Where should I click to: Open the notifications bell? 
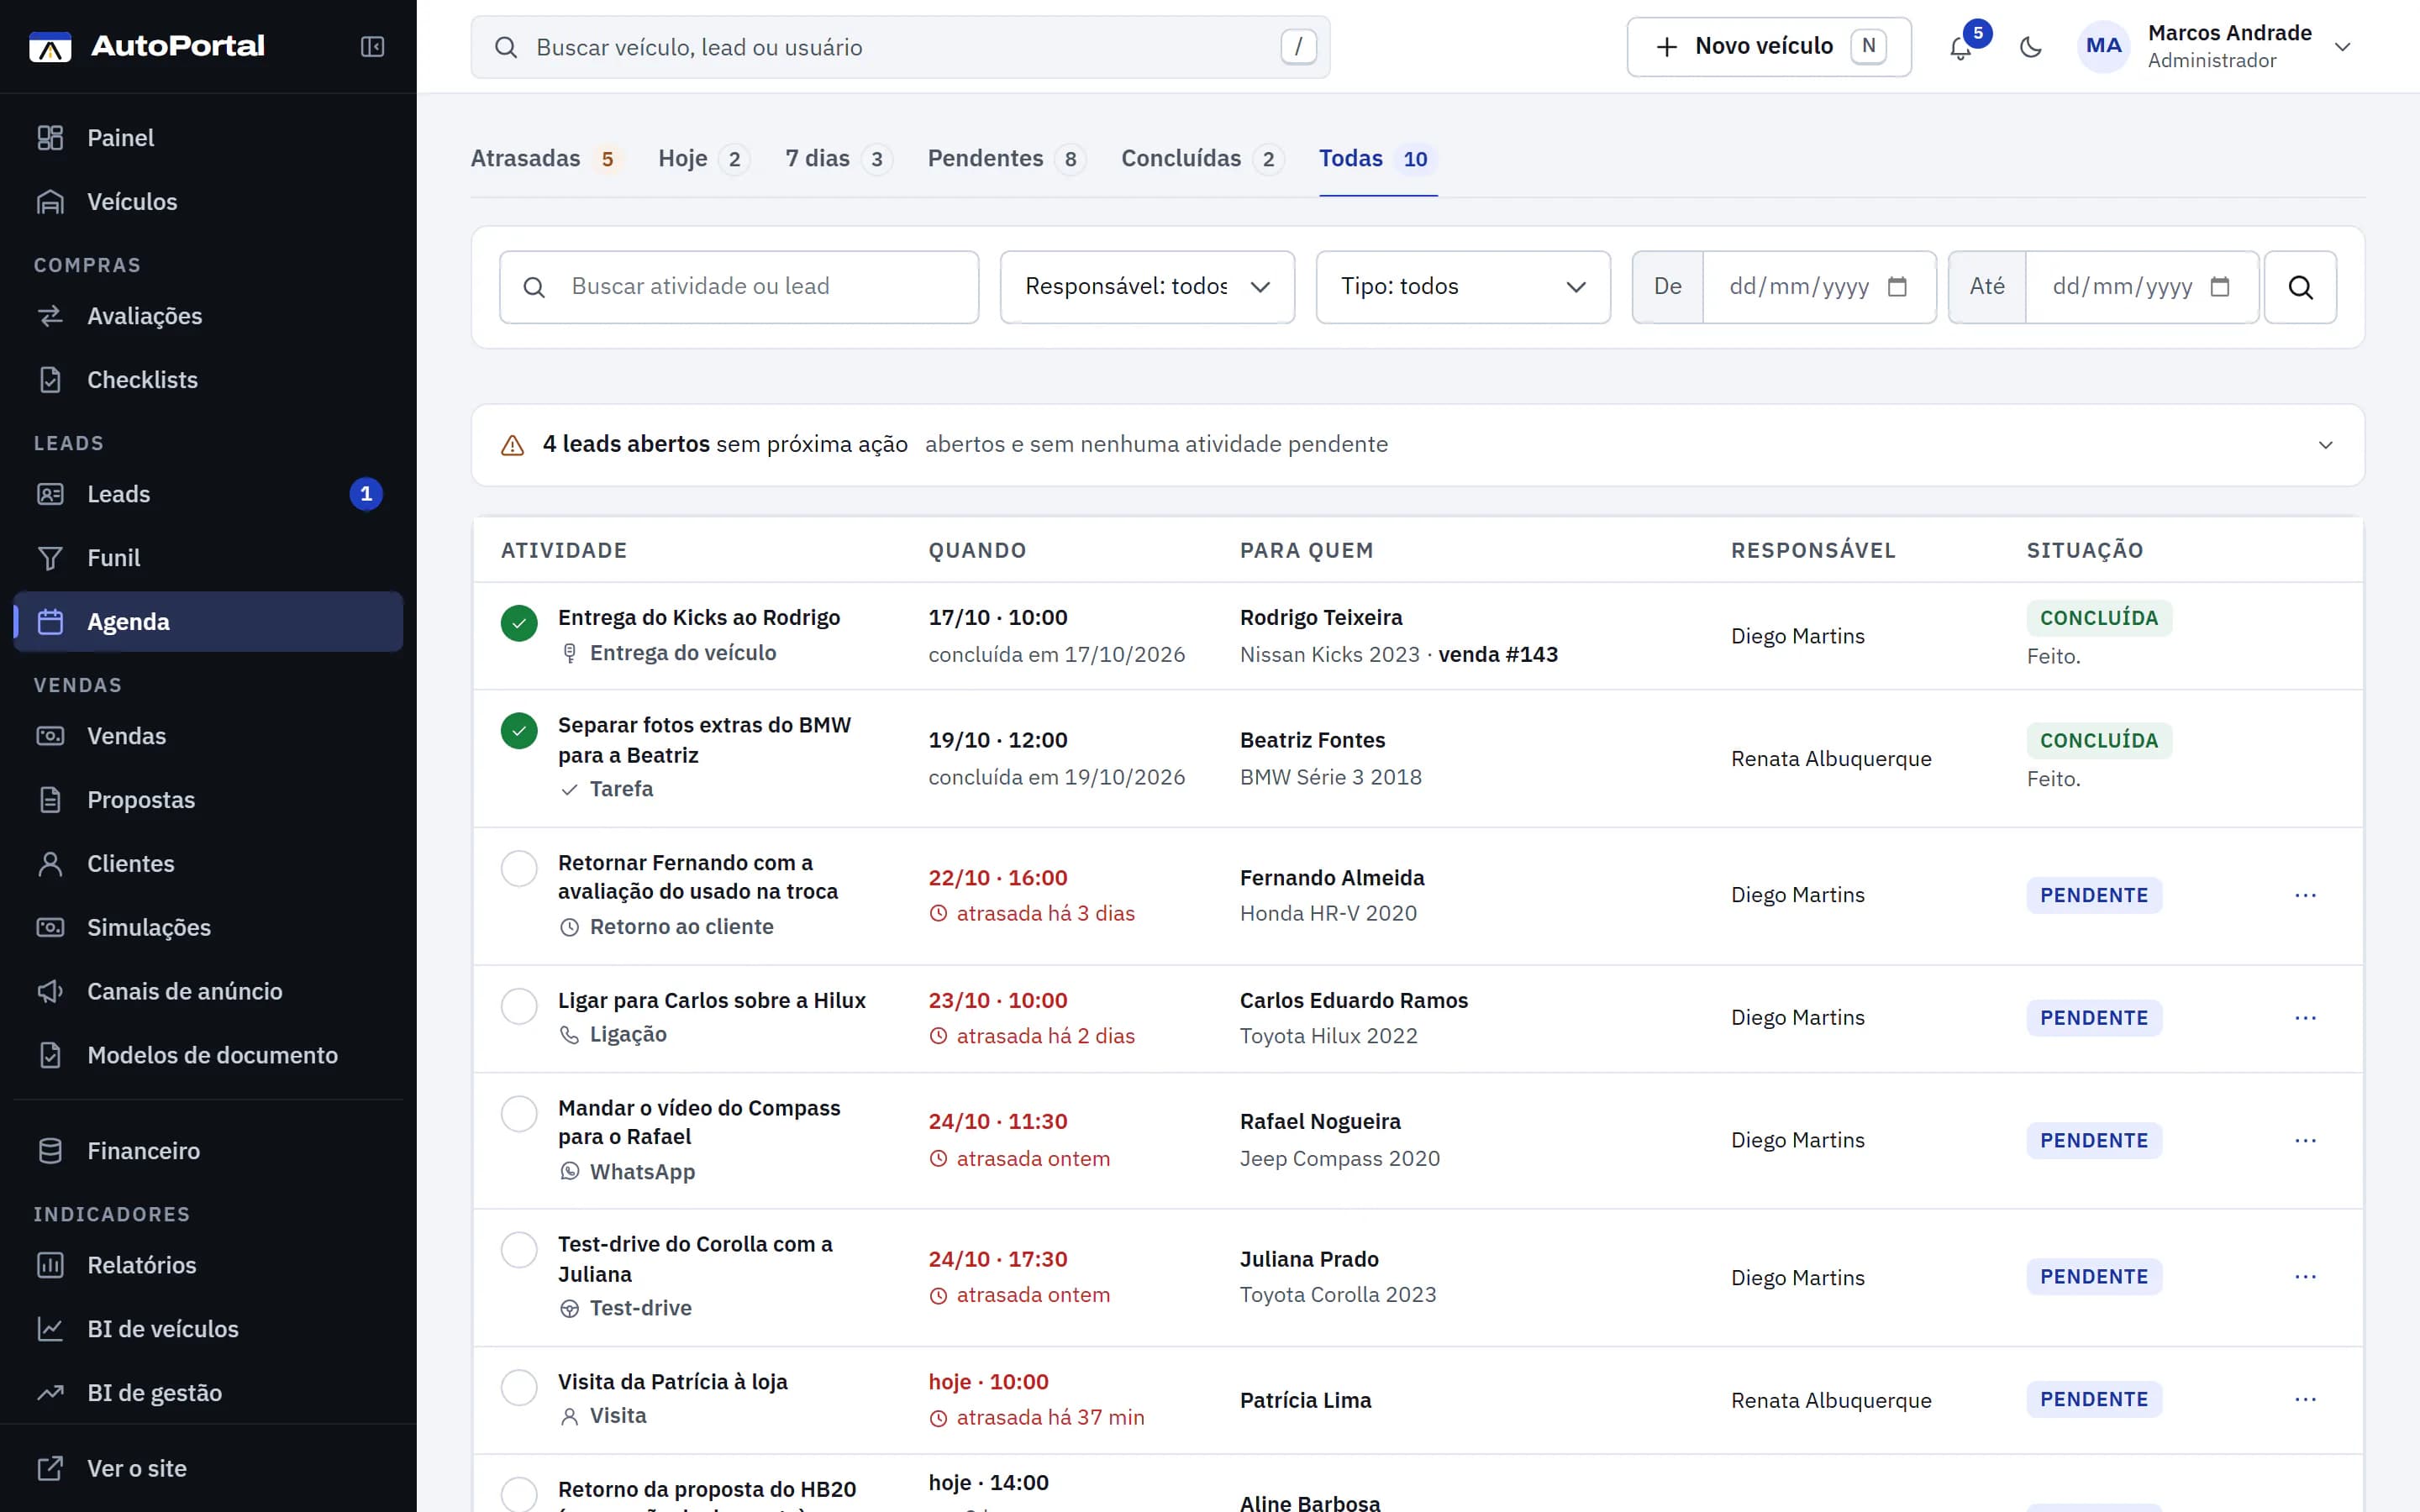coord(1960,47)
